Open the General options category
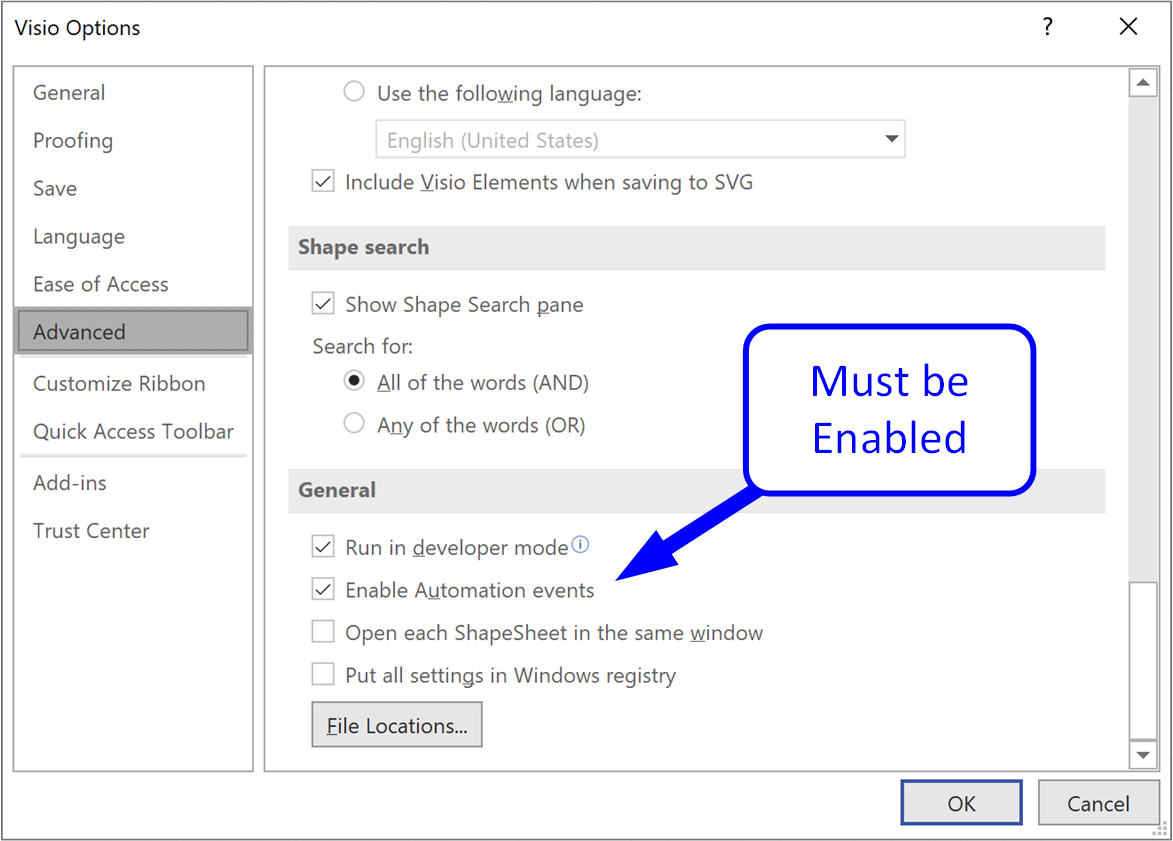The height and width of the screenshot is (841, 1173). click(133, 93)
